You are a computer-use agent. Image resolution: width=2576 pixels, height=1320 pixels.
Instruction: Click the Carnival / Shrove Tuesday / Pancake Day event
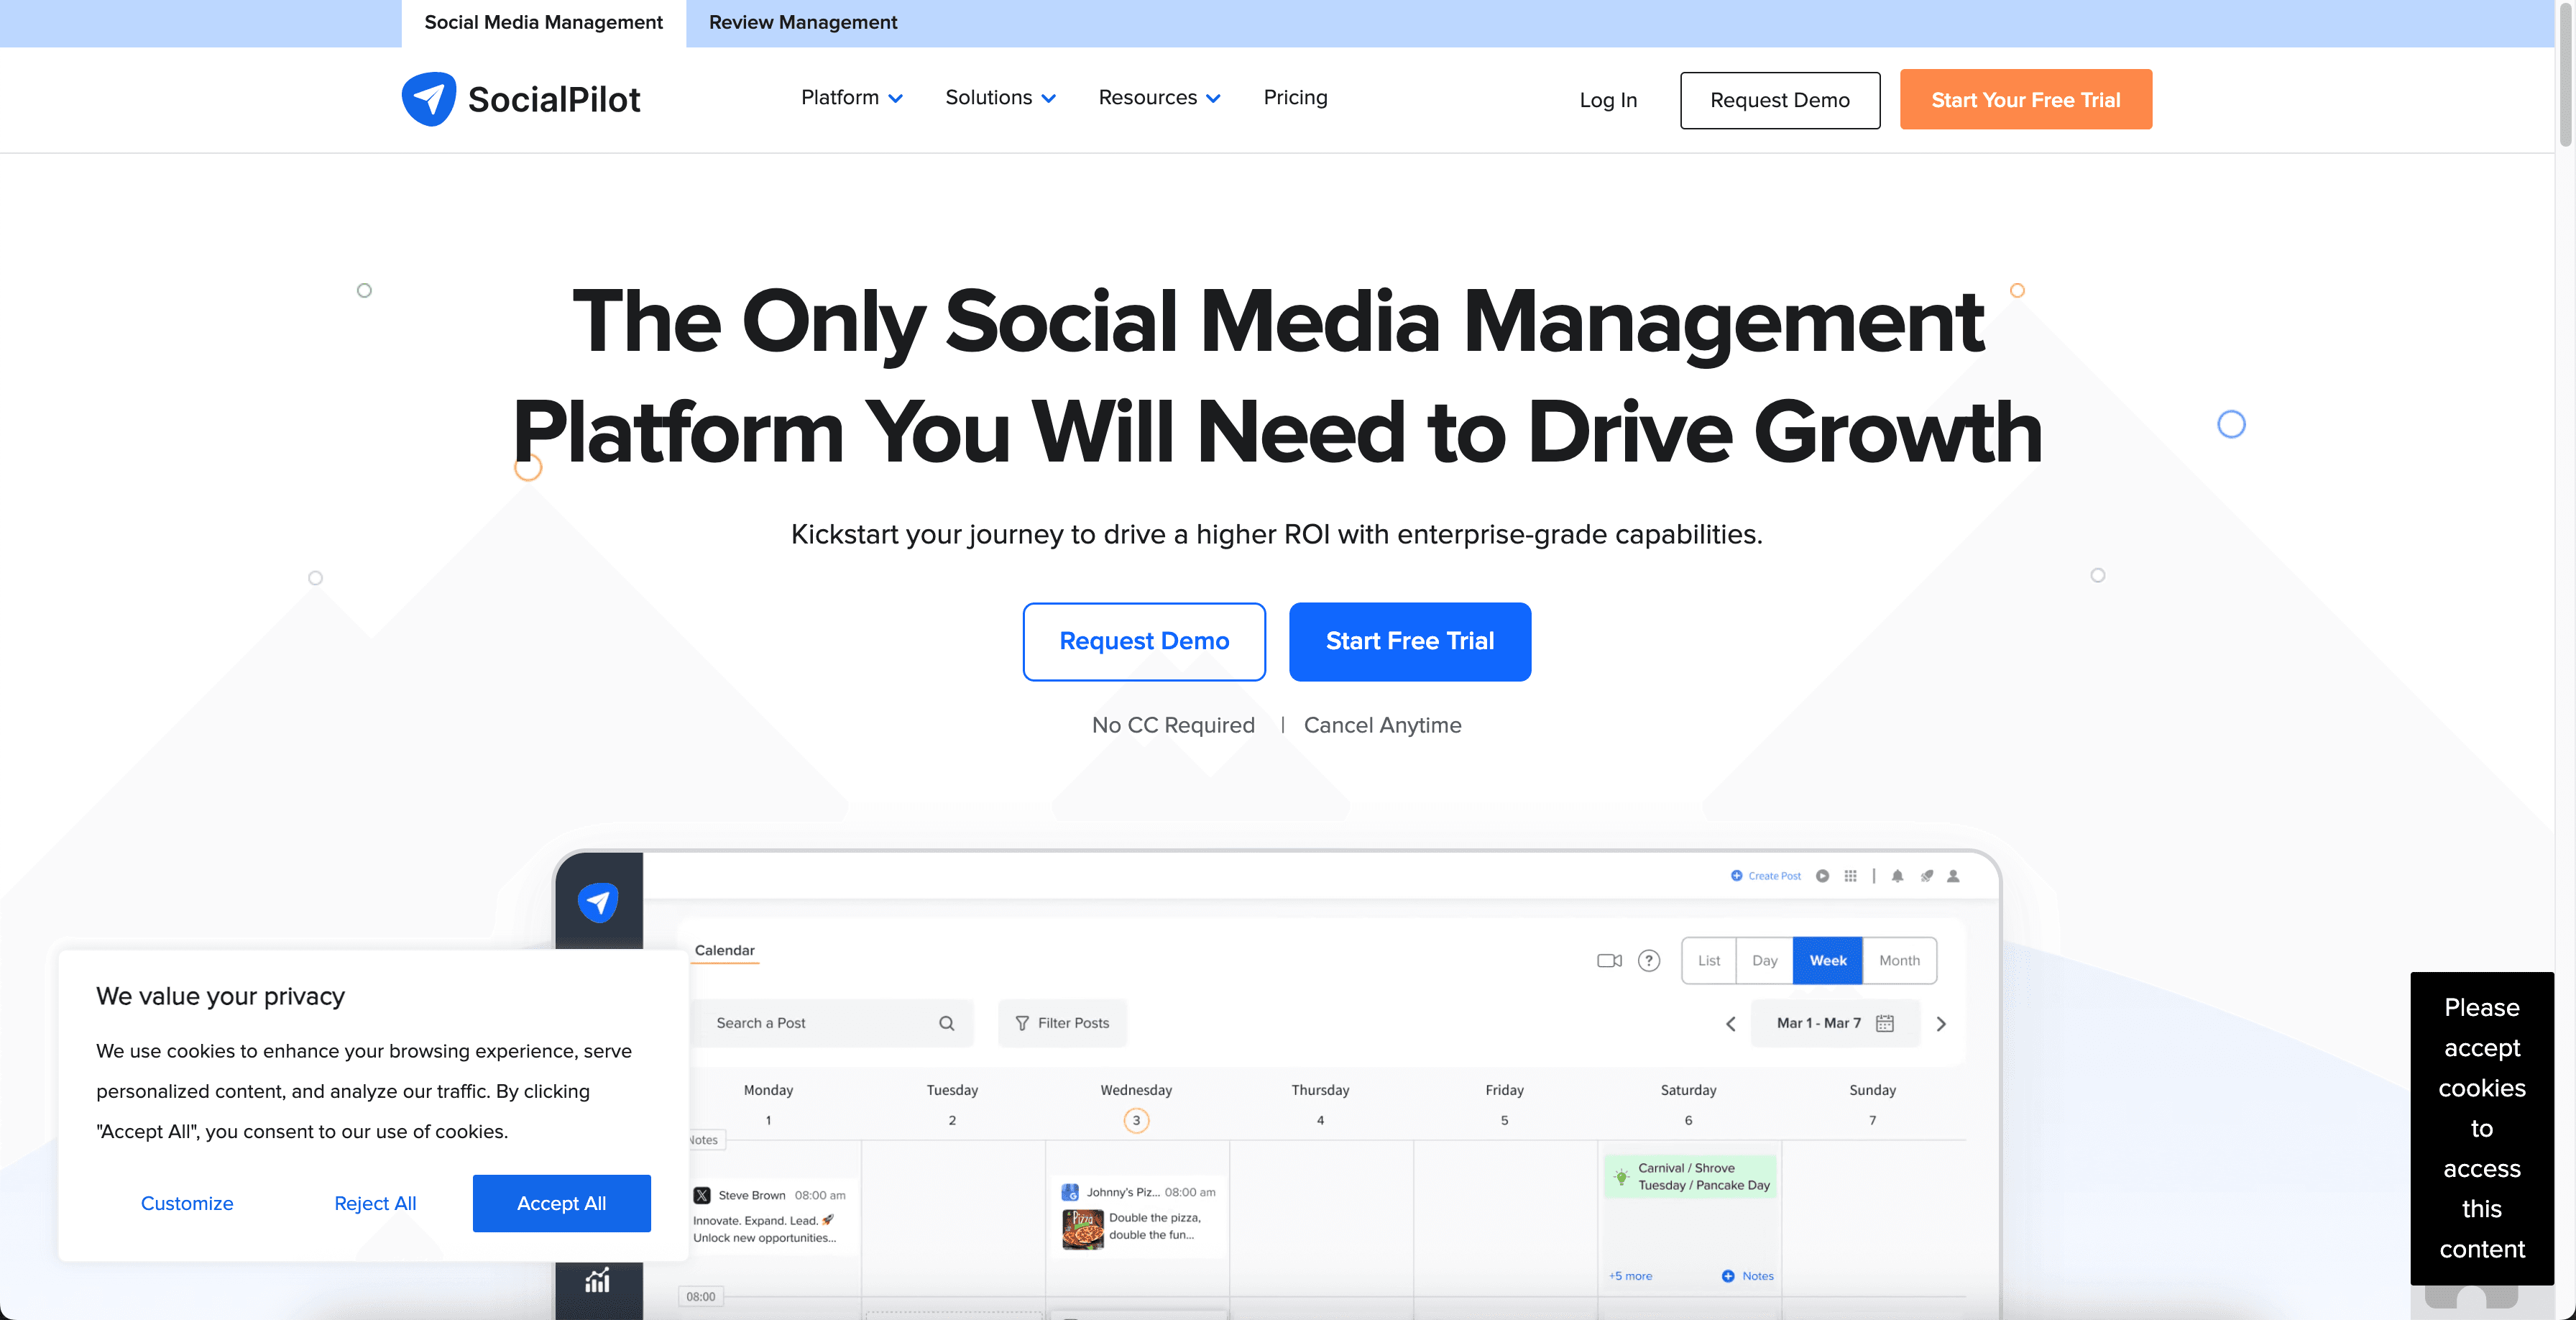pos(1691,1177)
